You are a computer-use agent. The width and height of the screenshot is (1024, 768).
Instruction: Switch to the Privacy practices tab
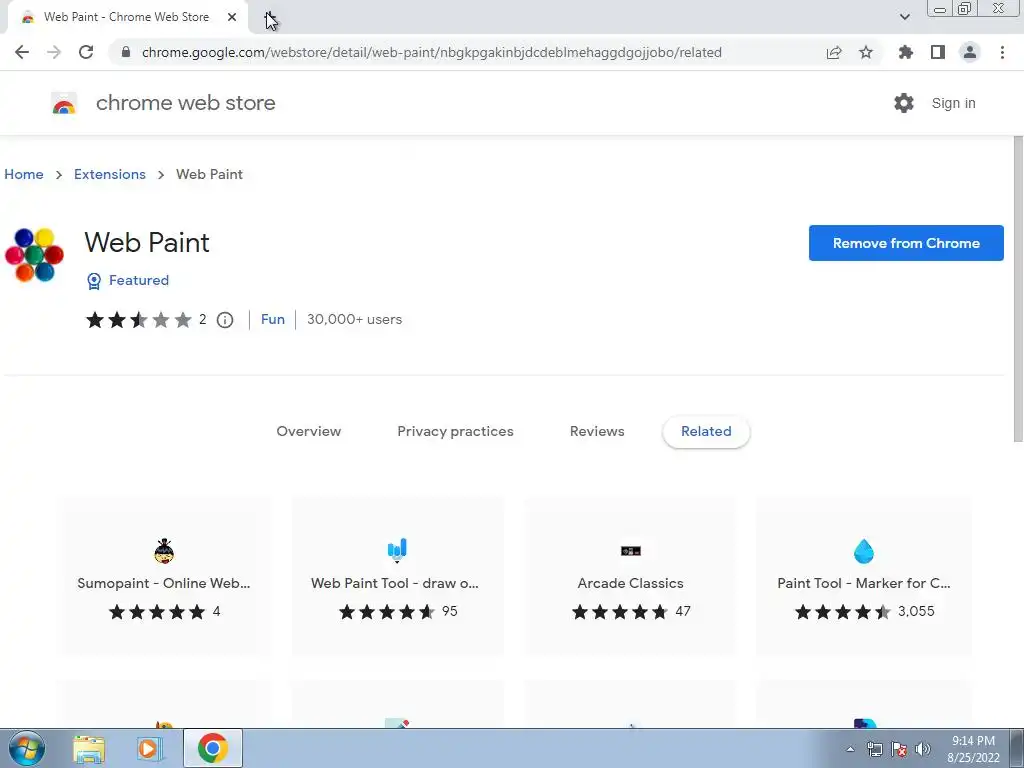tap(455, 431)
